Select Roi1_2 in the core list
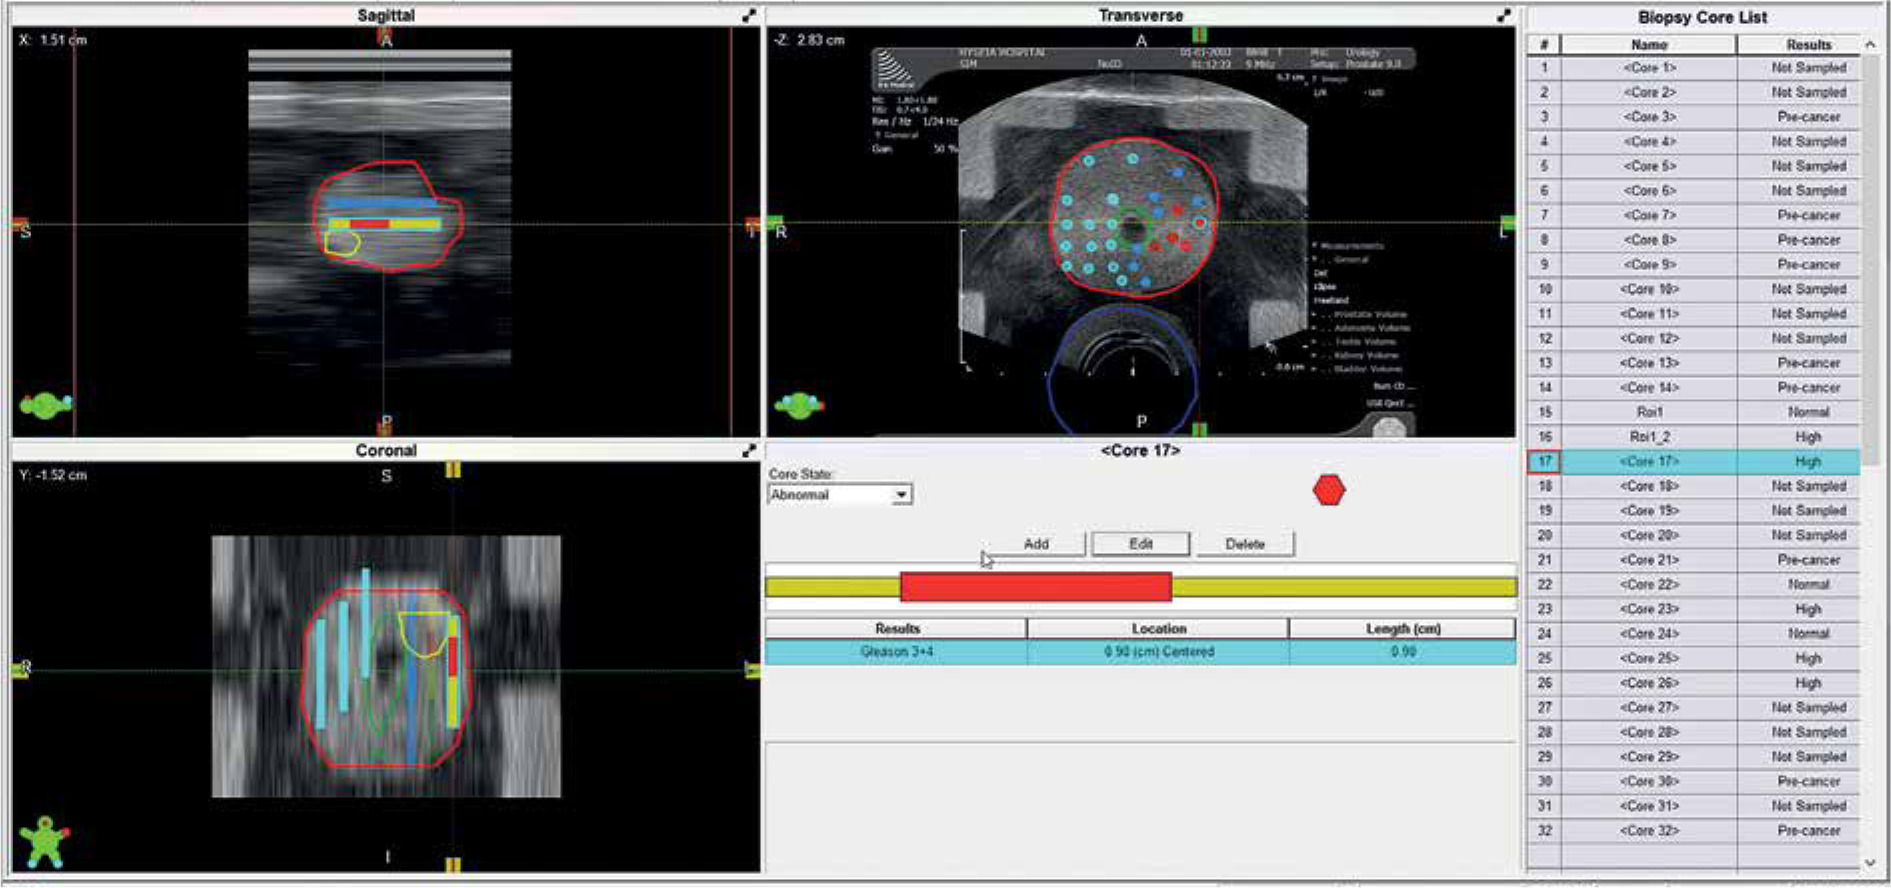The image size is (1891, 888). (1649, 437)
